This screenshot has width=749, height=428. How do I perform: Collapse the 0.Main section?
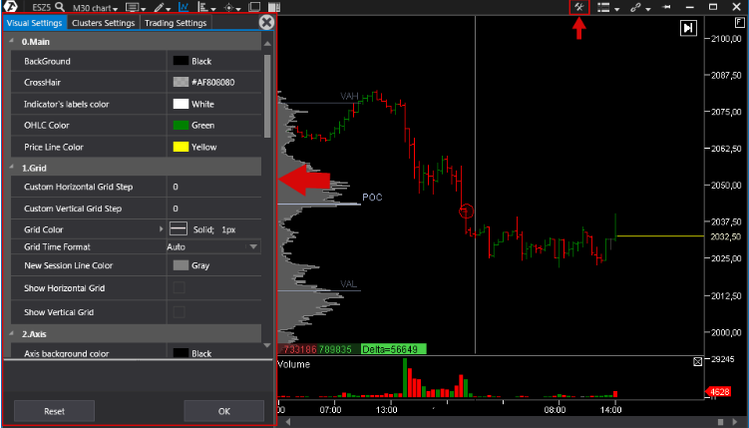coord(11,41)
